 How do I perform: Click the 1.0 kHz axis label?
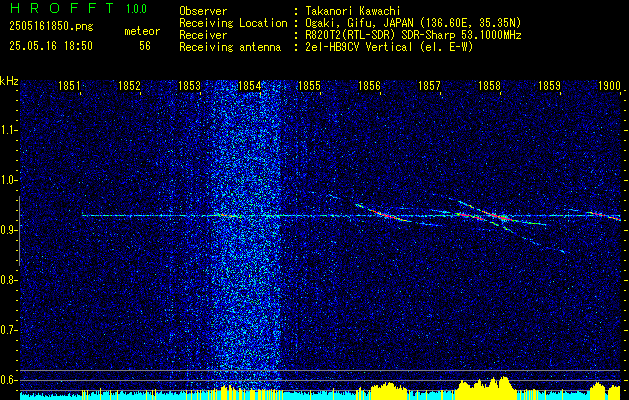8,180
